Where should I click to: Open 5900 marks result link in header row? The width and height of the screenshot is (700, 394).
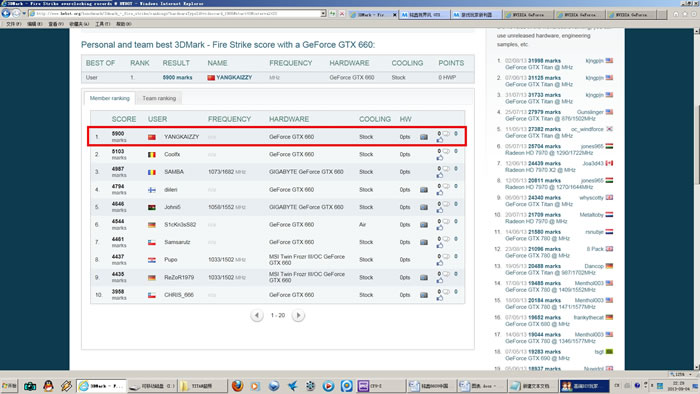177,78
